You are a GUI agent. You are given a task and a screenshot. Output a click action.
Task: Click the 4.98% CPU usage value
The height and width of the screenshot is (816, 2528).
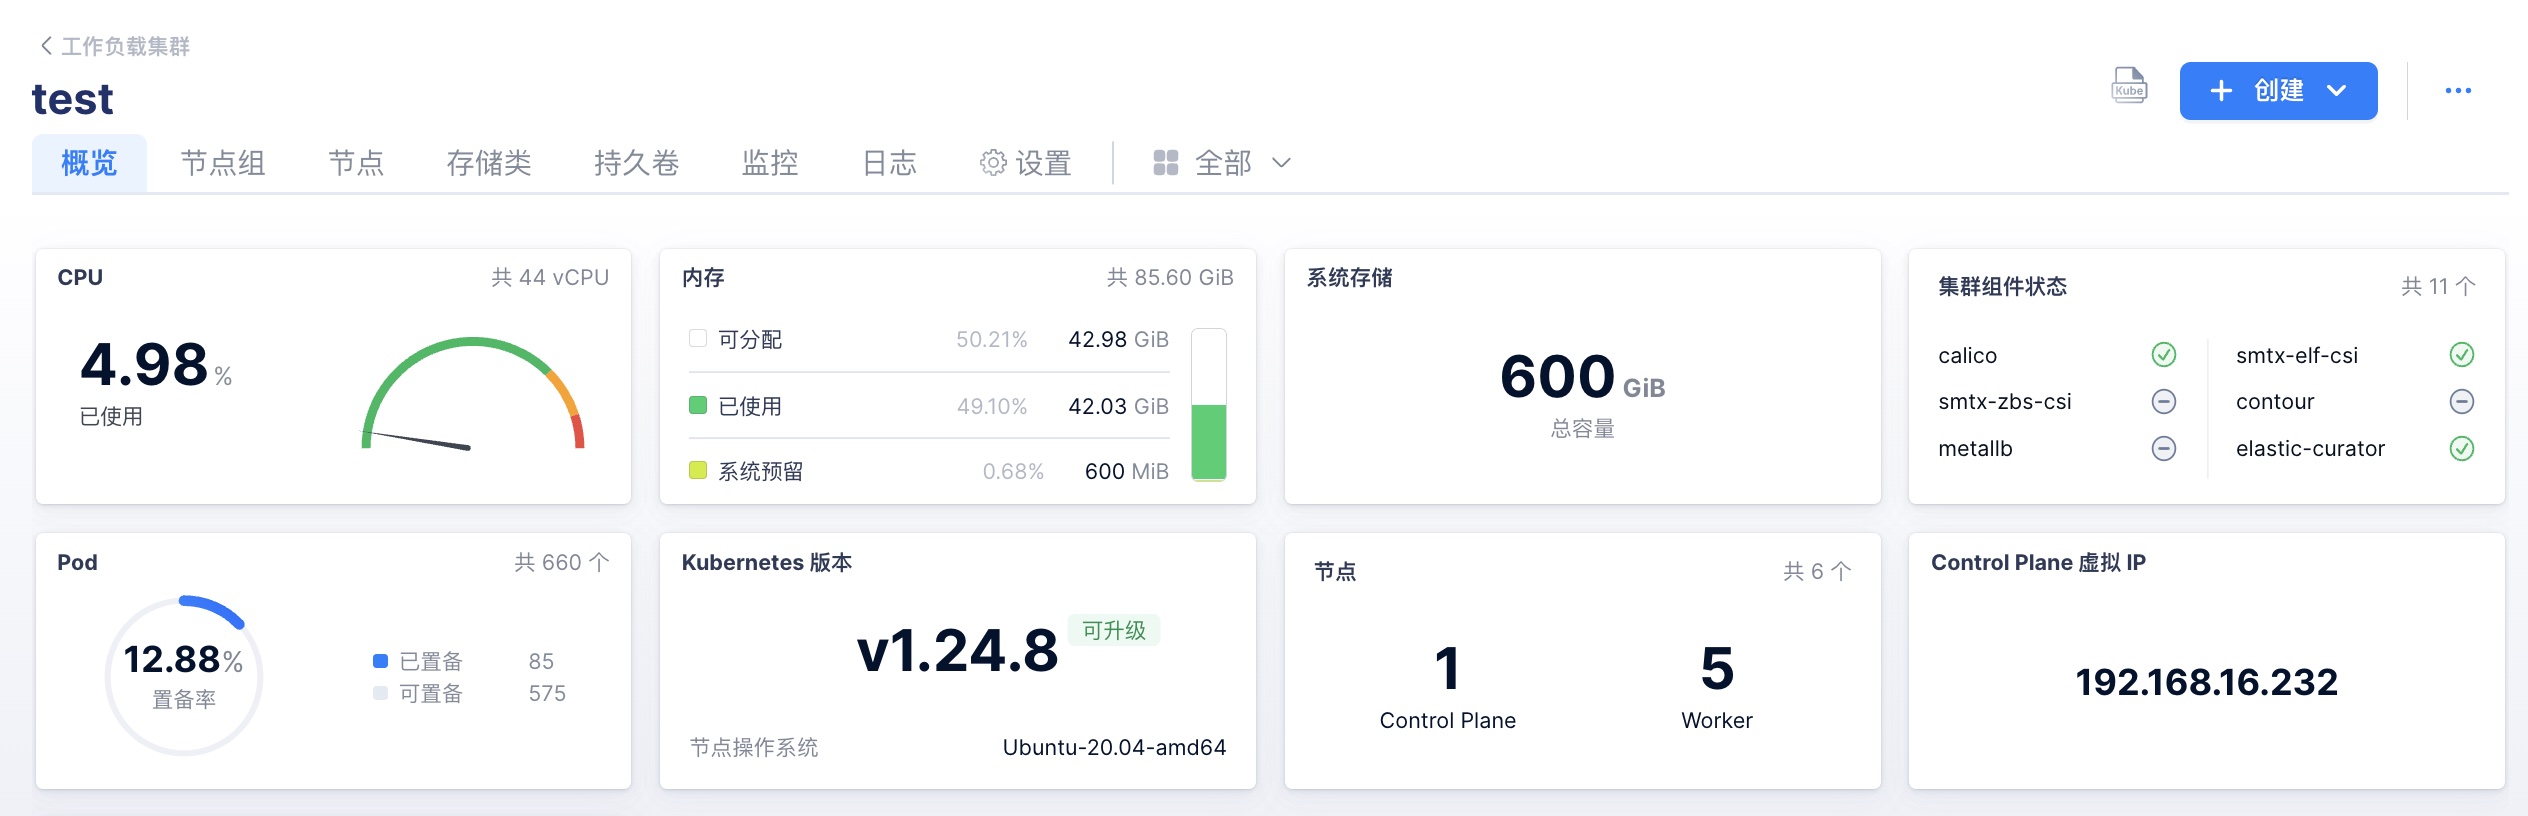156,365
